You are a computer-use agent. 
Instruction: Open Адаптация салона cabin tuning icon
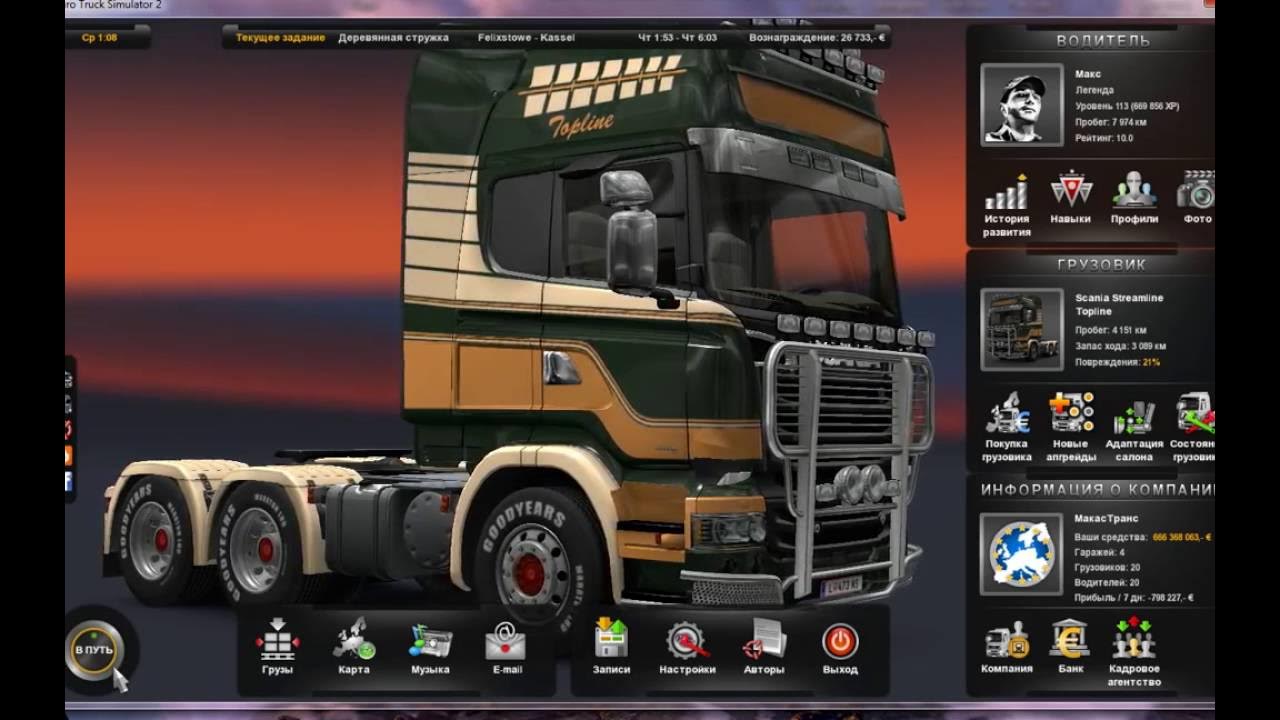pyautogui.click(x=1134, y=415)
